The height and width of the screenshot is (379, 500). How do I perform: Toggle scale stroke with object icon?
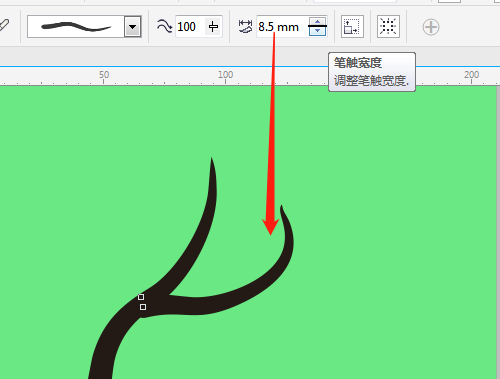[352, 26]
